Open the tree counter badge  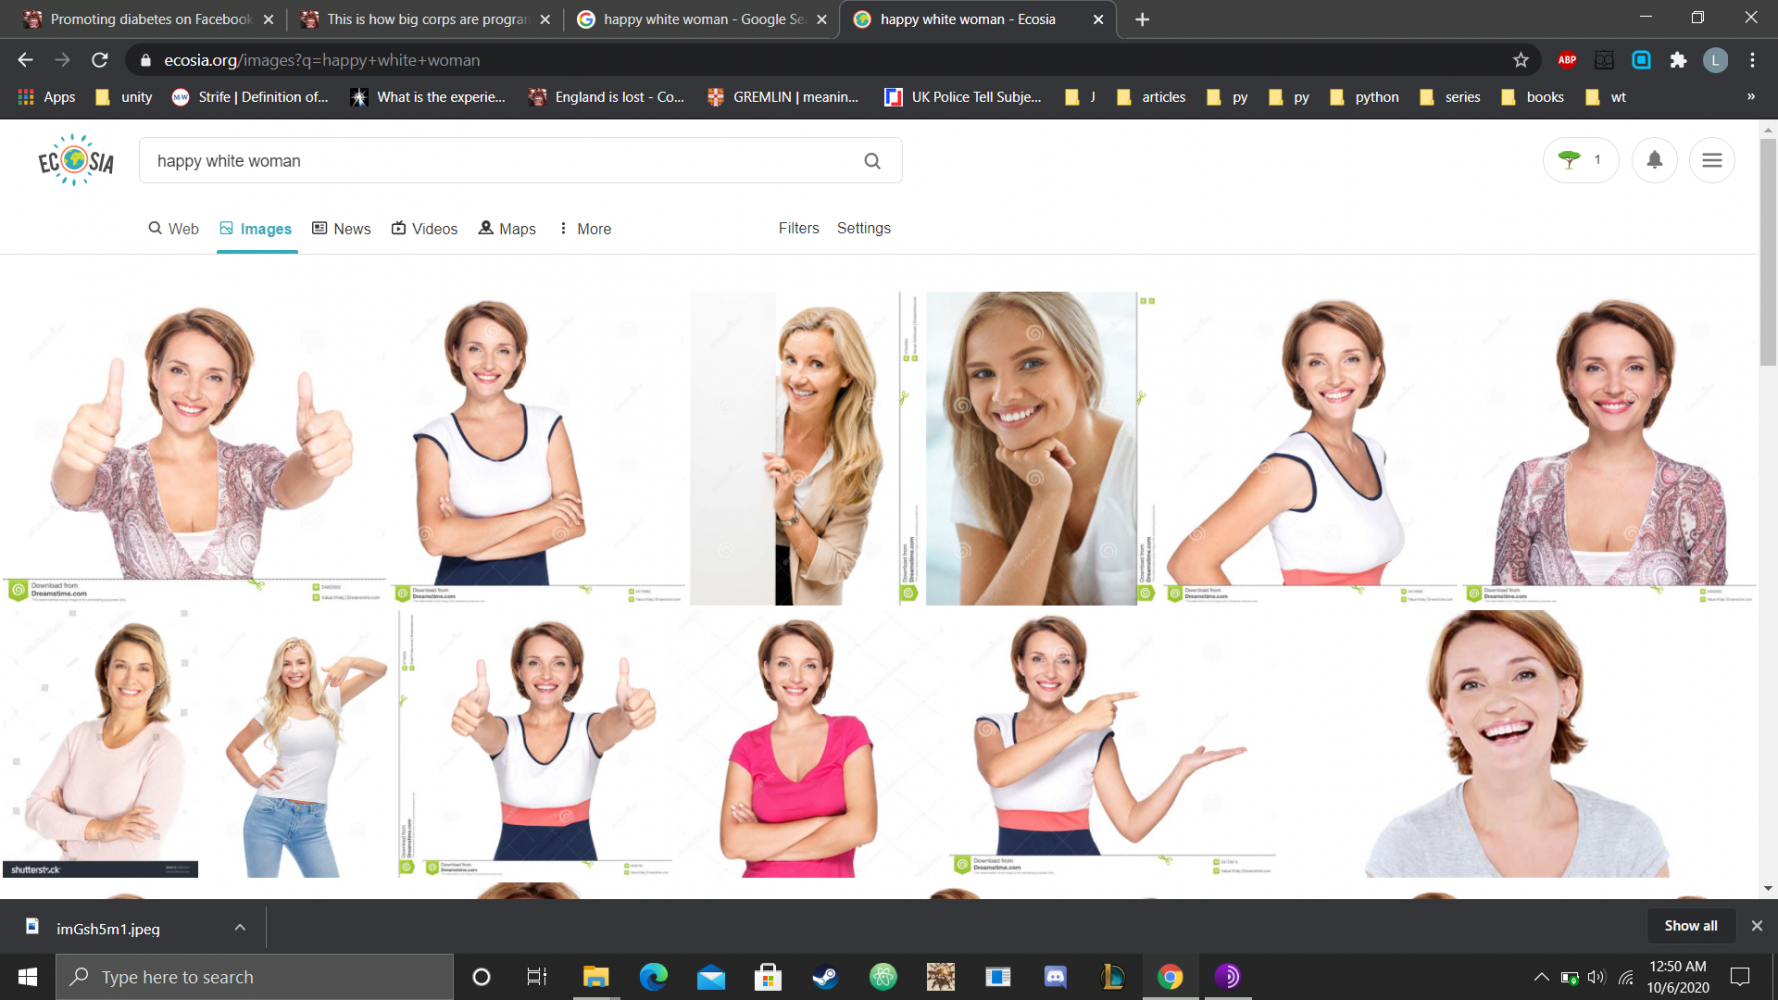1580,160
